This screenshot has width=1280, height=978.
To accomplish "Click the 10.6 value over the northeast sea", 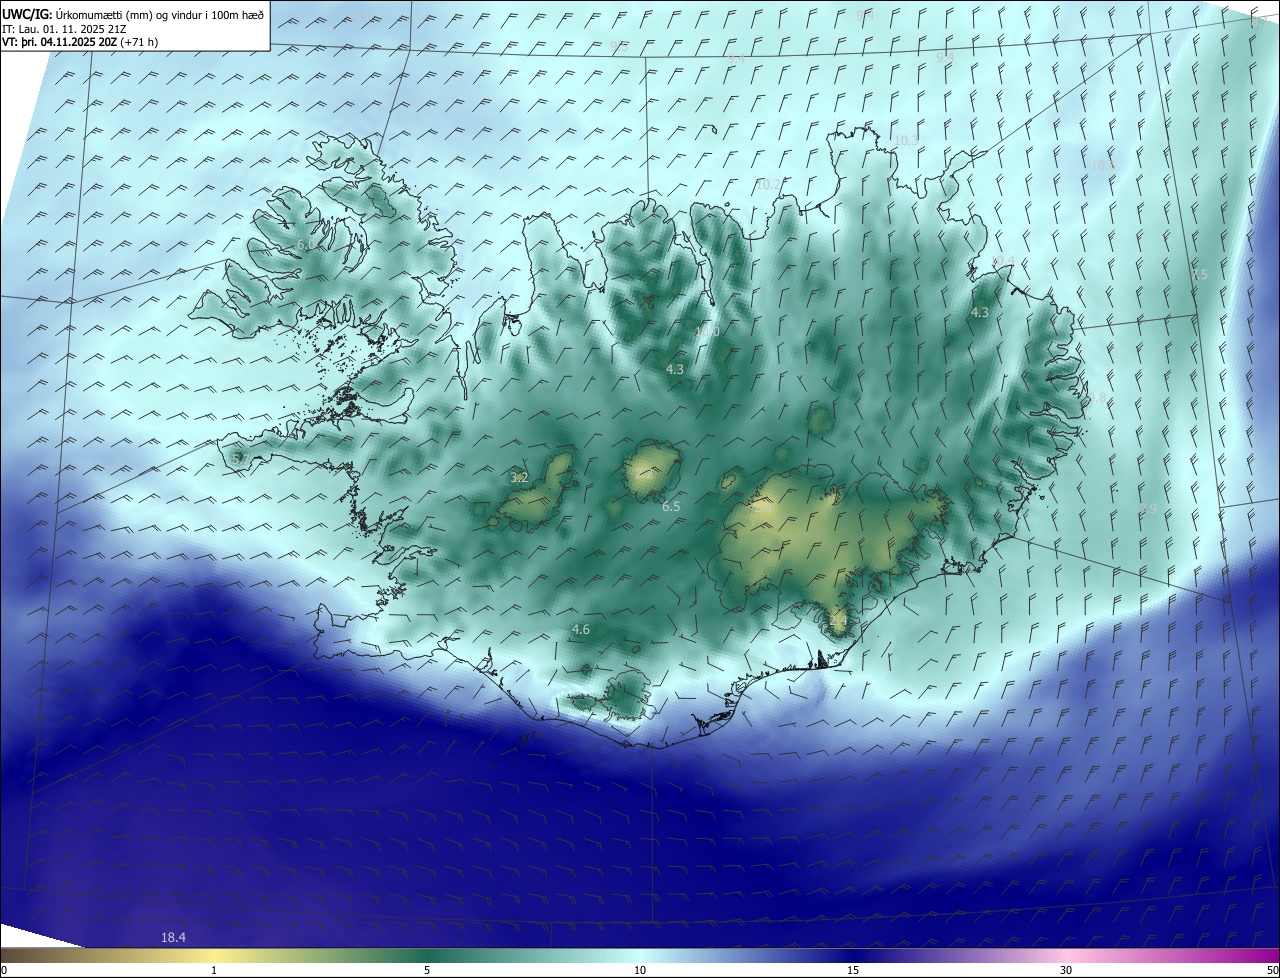I will point(1103,165).
